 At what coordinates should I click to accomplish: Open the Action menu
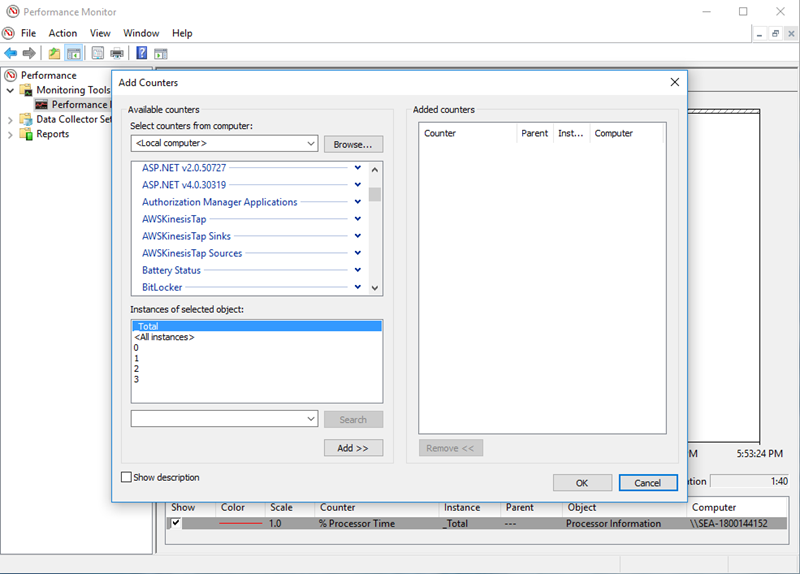(62, 33)
